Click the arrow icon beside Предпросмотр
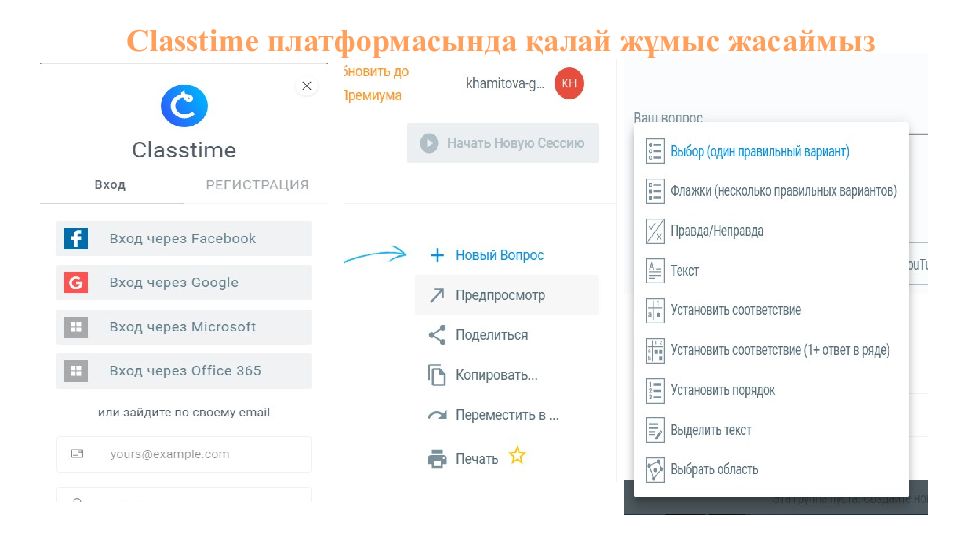Screen dimensions: 960x540 click(x=437, y=295)
